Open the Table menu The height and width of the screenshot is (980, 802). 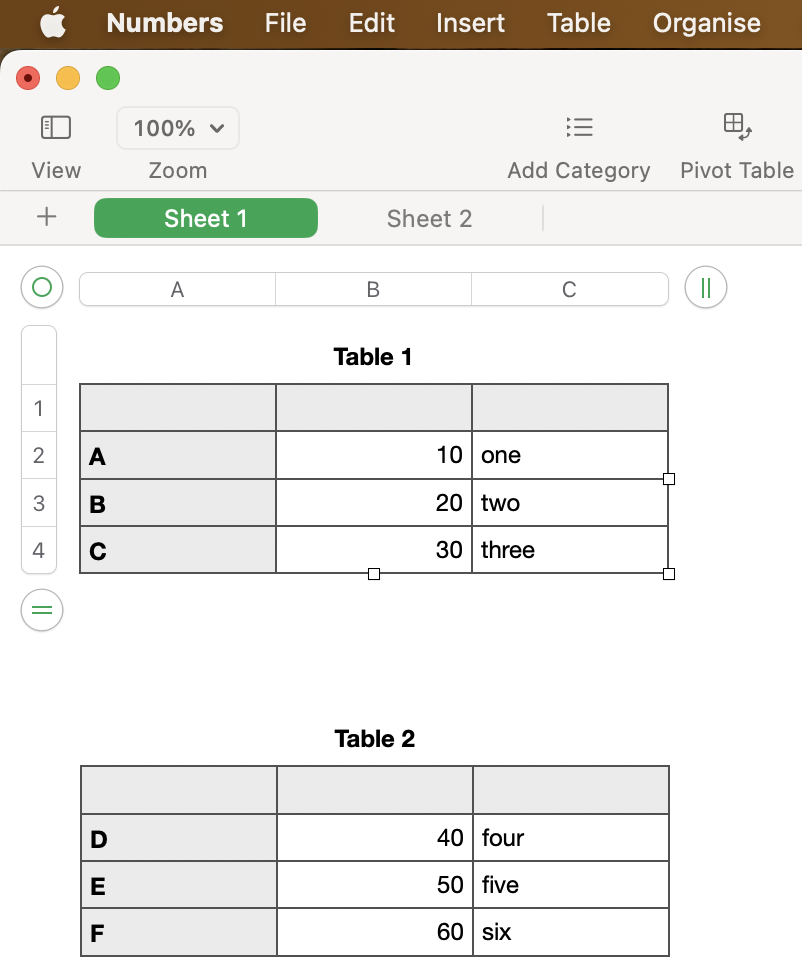[579, 23]
